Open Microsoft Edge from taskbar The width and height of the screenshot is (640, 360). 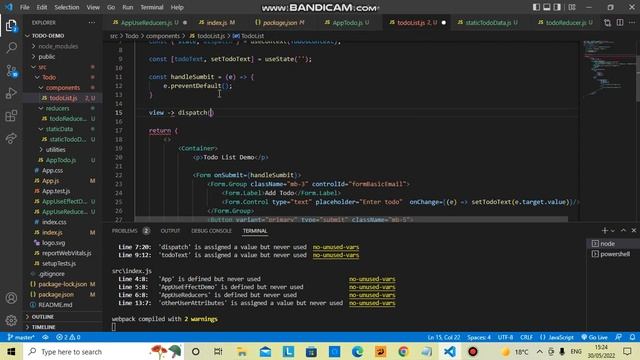(x=357, y=351)
